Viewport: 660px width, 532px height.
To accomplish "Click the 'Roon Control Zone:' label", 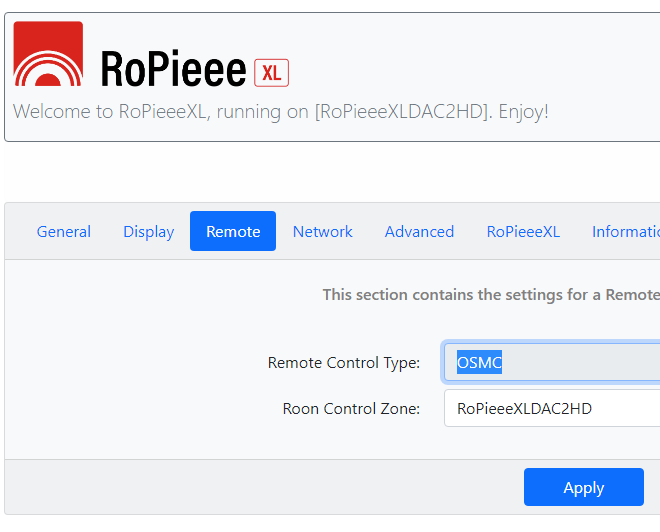I will point(351,409).
